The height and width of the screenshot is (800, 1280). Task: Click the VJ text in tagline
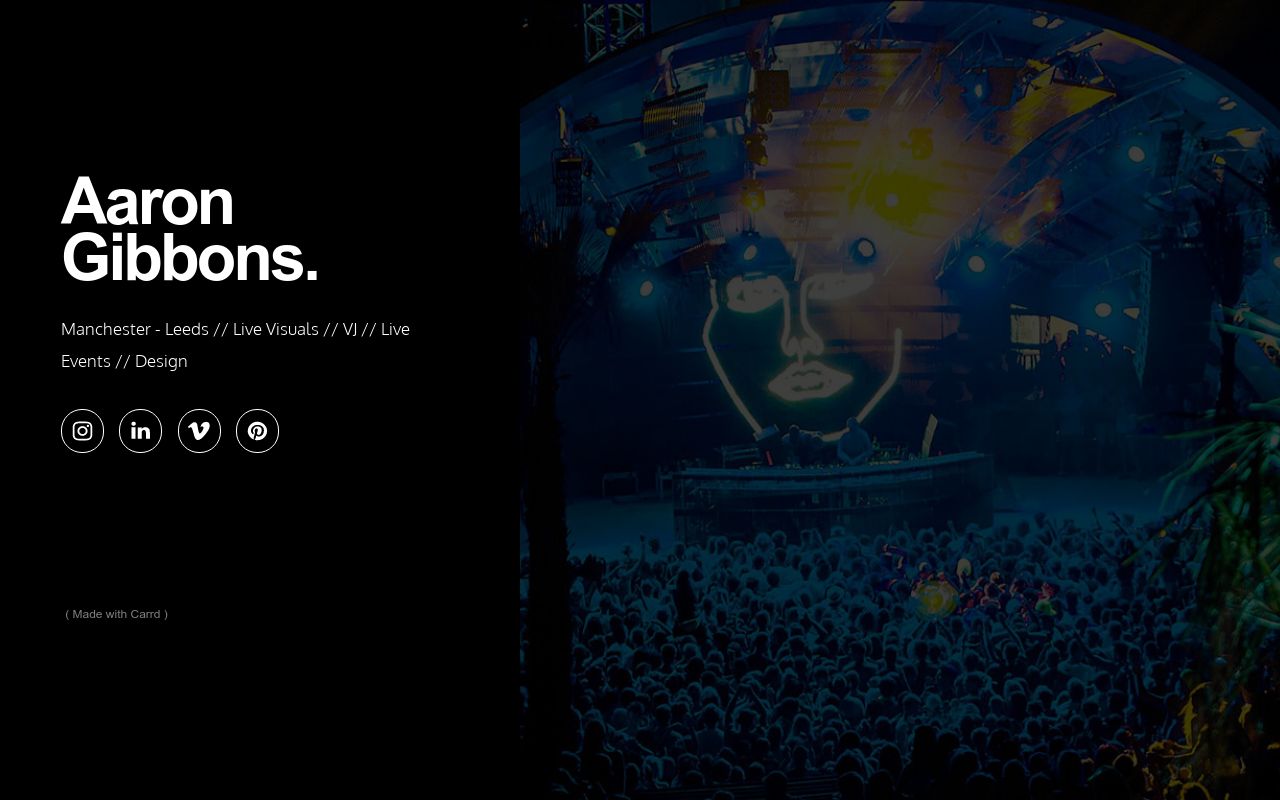[350, 329]
